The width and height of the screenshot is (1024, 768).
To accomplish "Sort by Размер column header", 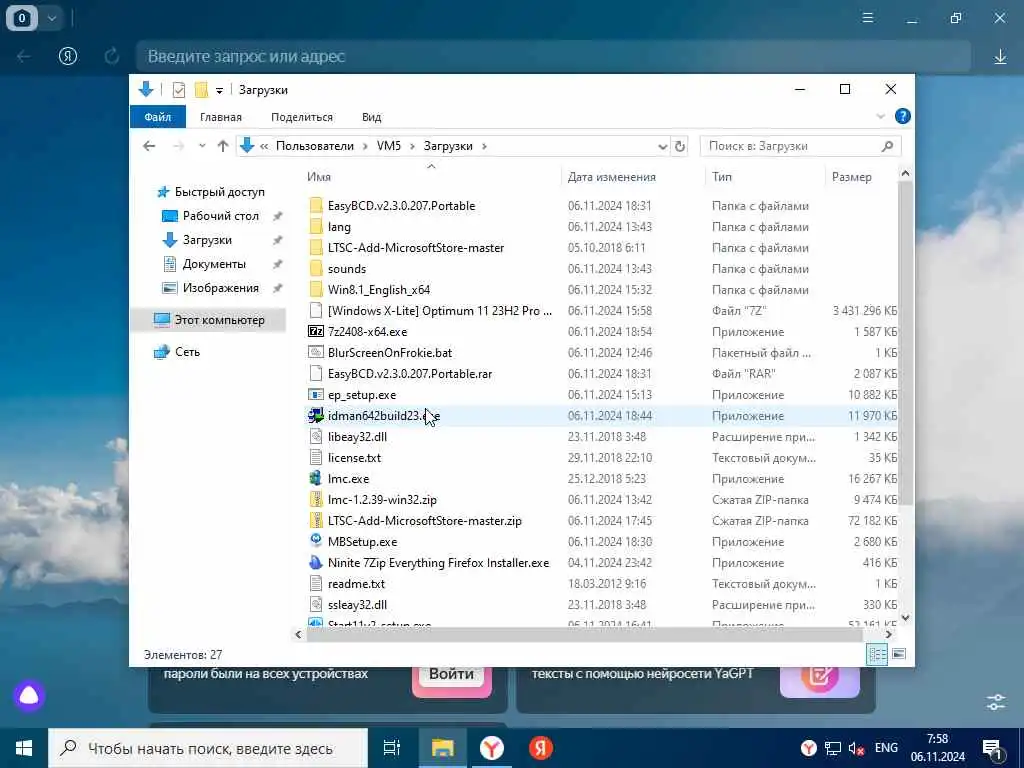I will click(852, 177).
